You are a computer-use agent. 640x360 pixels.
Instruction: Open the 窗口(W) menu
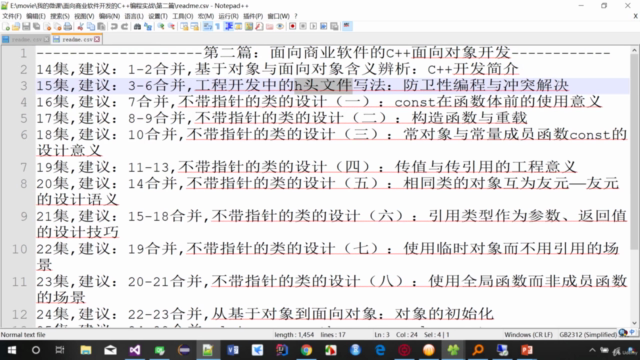click(x=278, y=16)
